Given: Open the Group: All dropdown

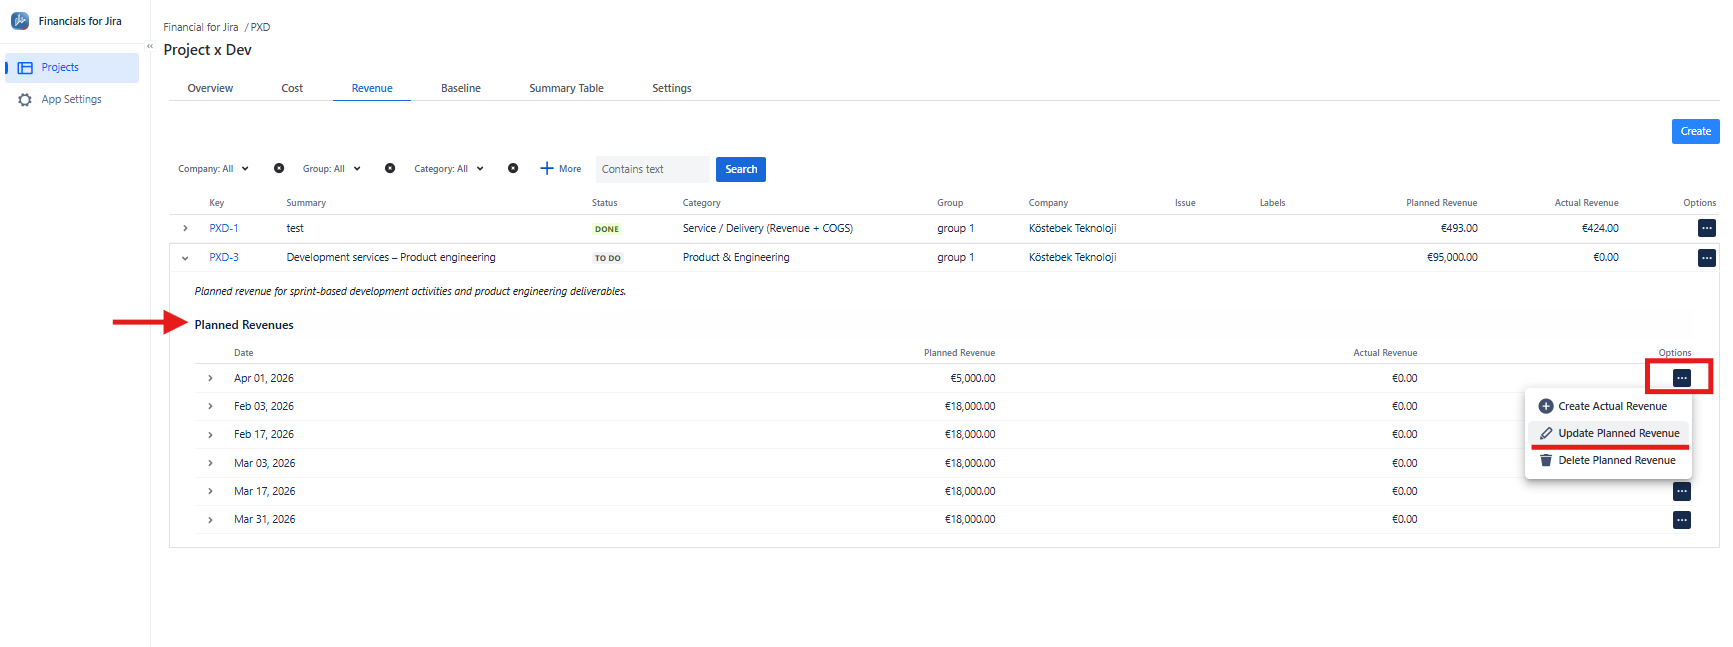Looking at the screenshot, I should [x=331, y=169].
